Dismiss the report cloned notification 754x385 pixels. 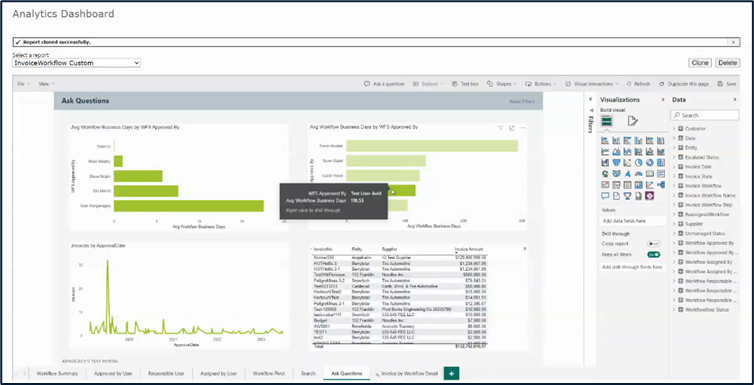(733, 42)
